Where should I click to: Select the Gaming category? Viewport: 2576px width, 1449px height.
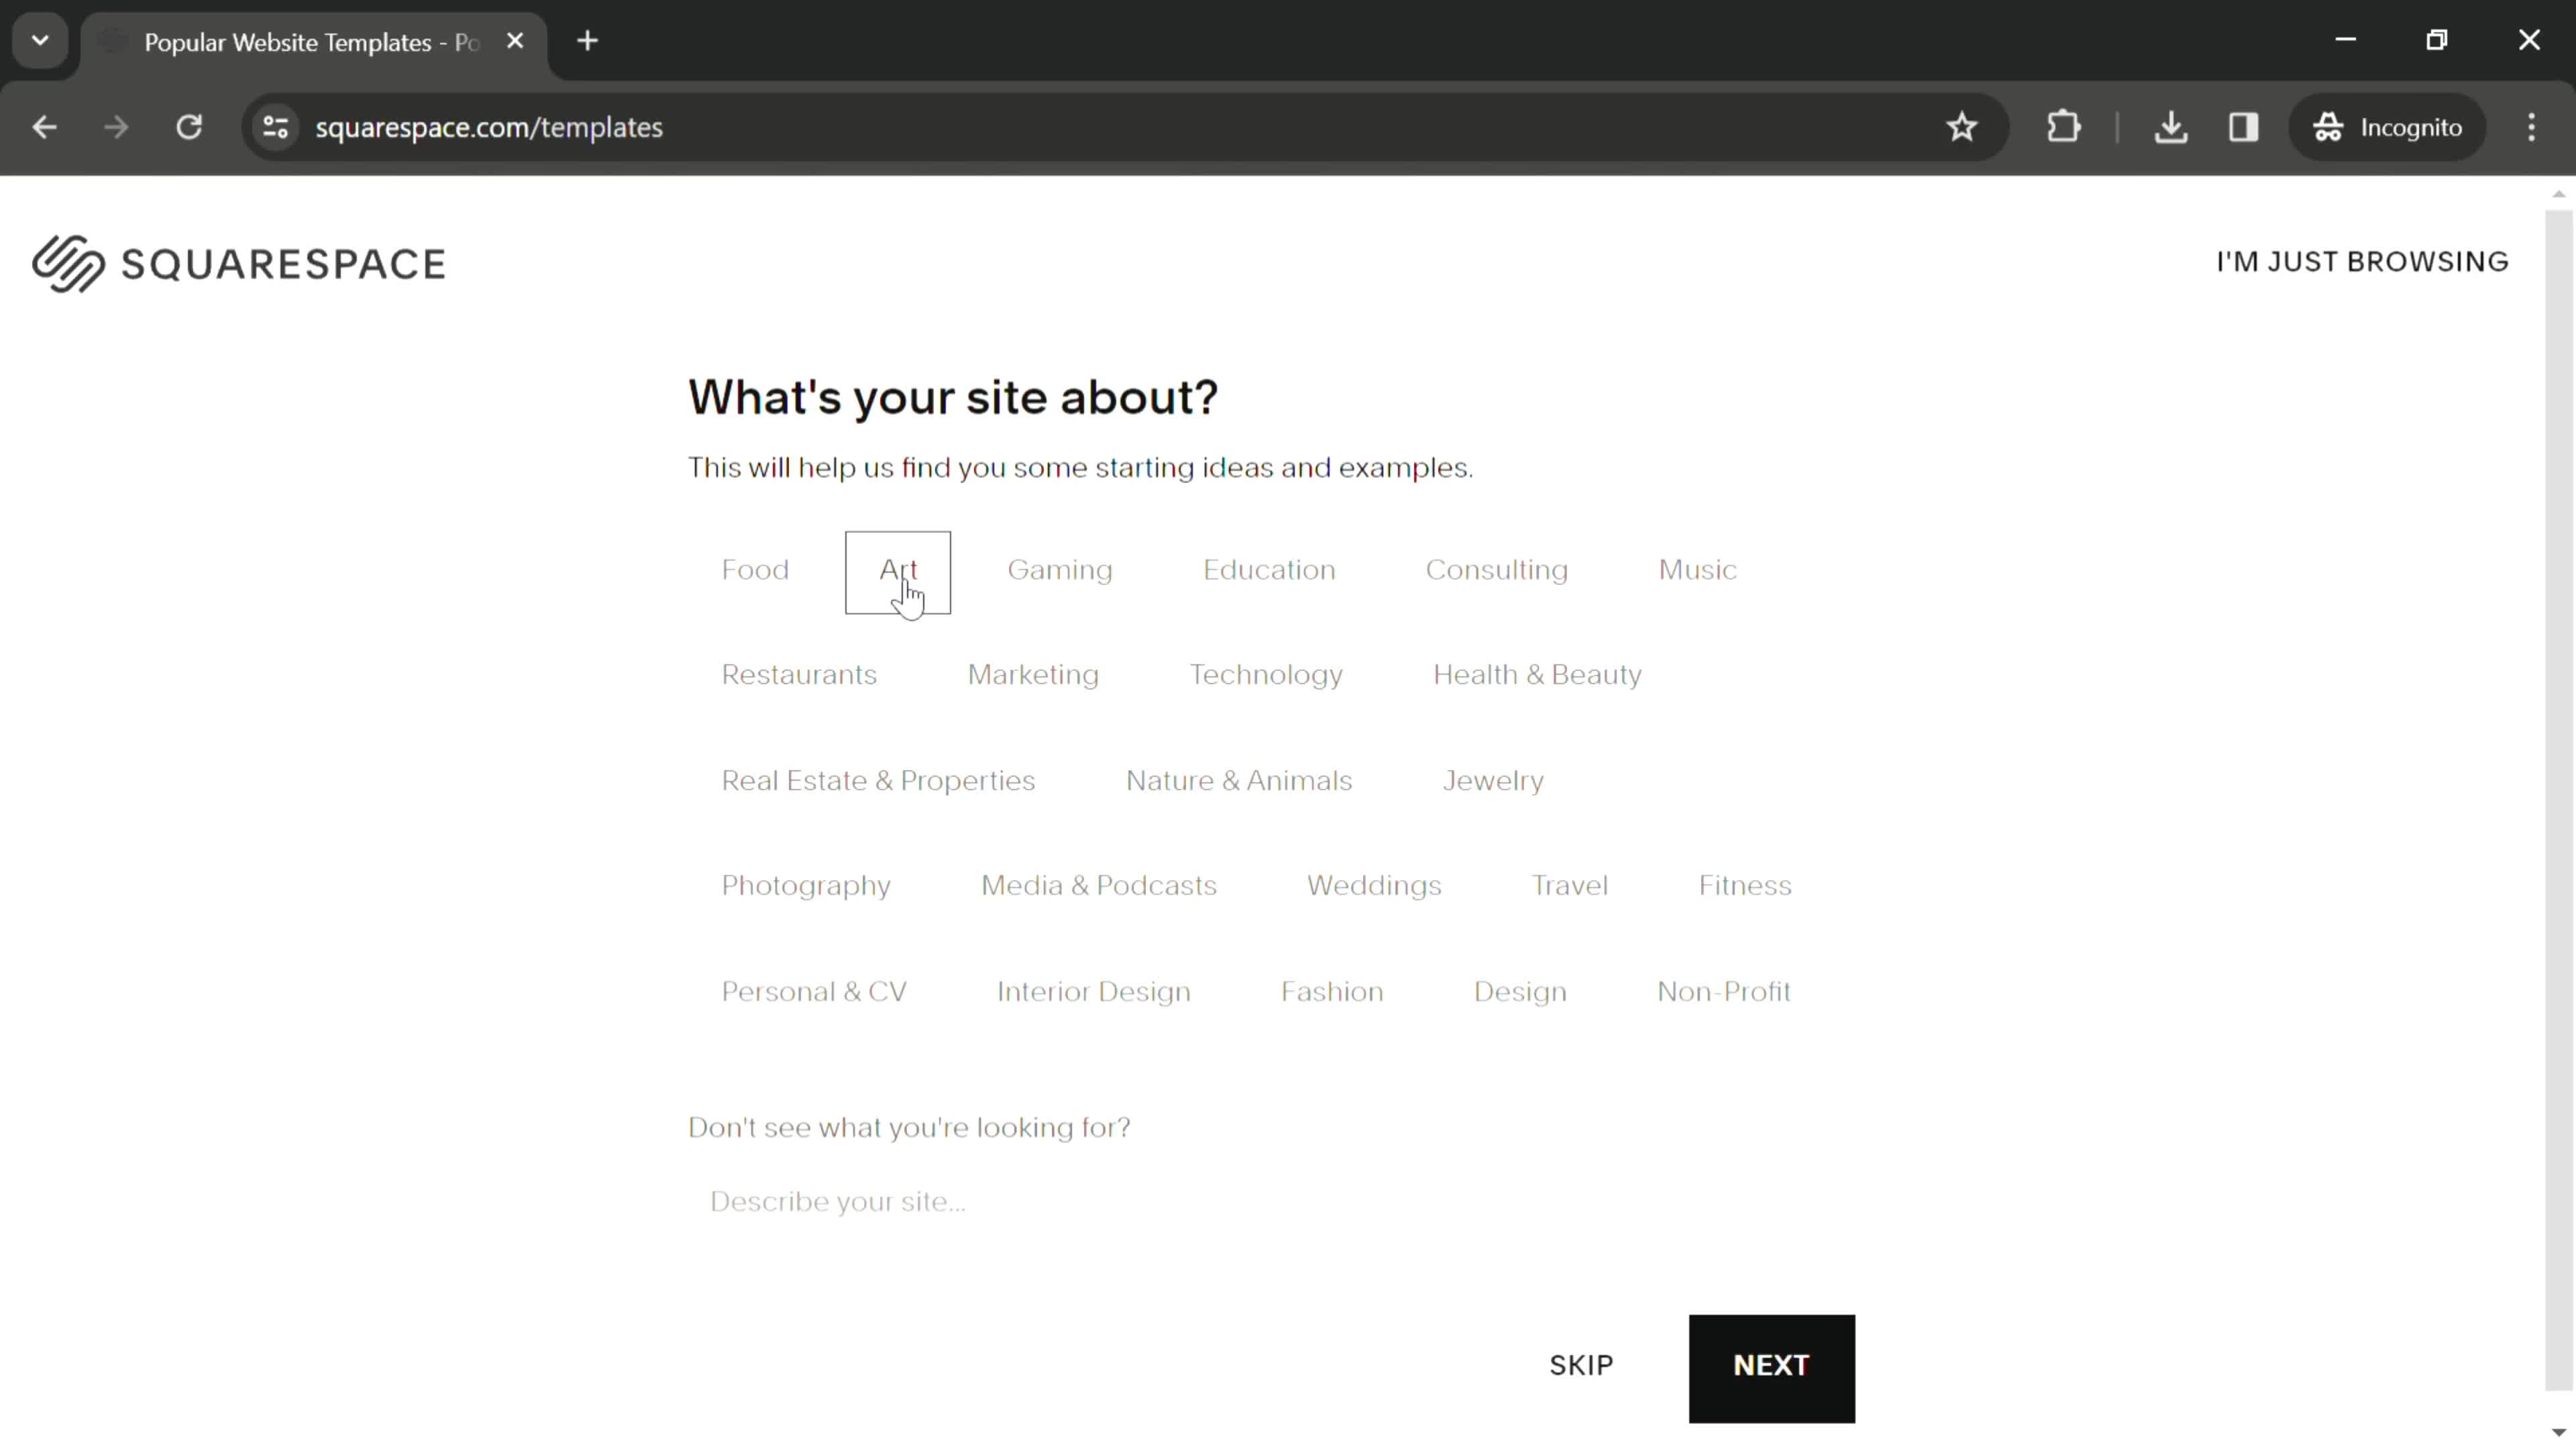tap(1060, 570)
